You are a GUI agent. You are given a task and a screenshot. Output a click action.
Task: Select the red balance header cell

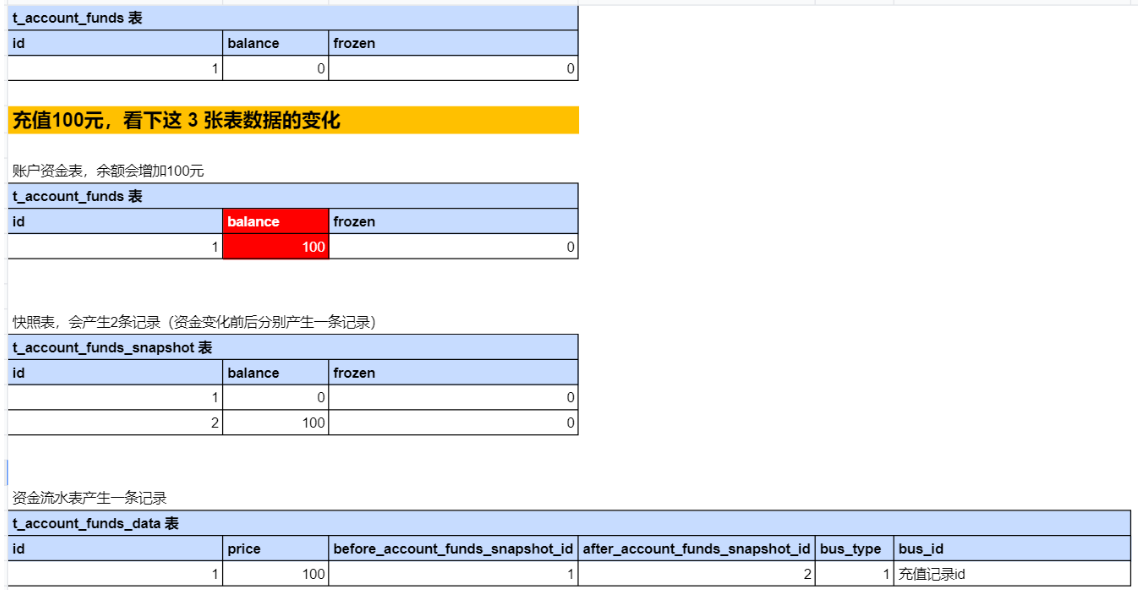coord(275,222)
